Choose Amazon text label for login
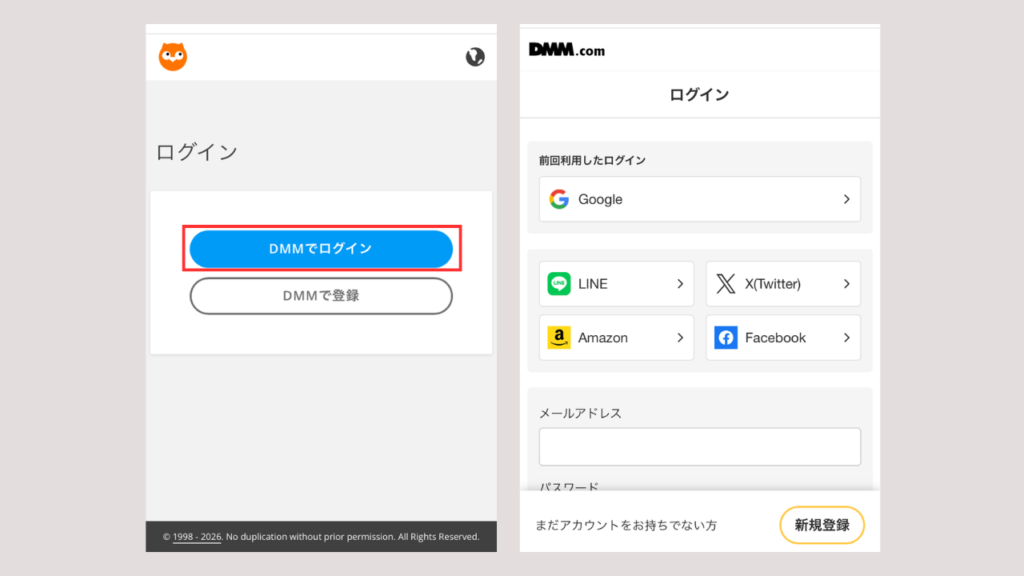Viewport: 1024px width, 576px height. 603,338
